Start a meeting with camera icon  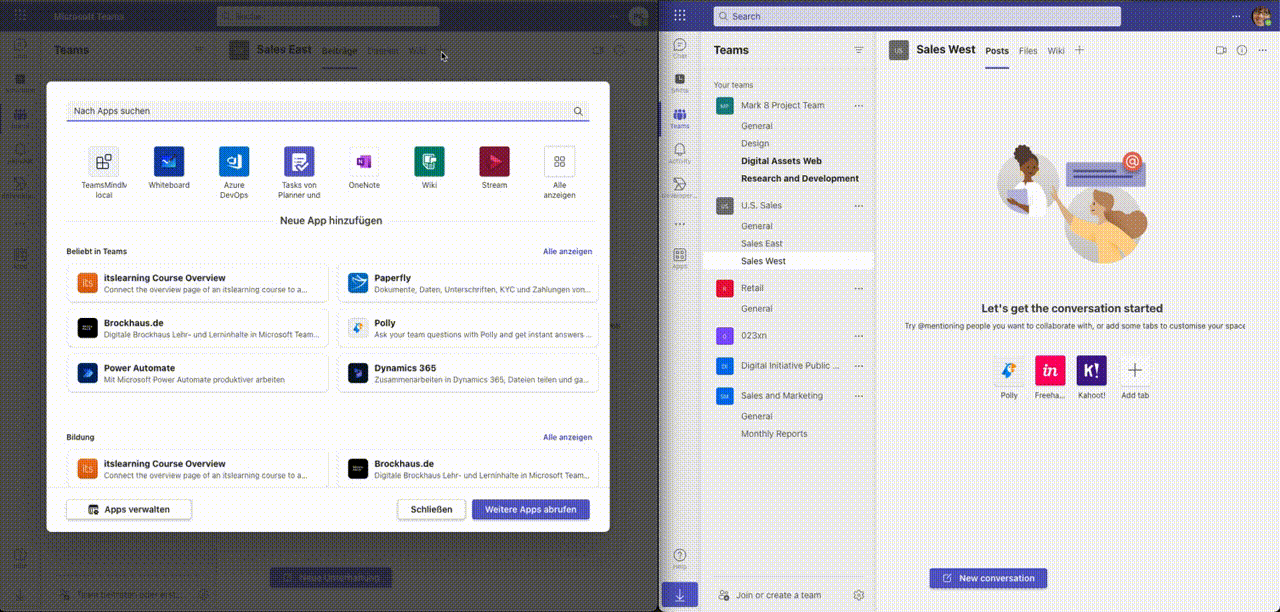(1221, 50)
